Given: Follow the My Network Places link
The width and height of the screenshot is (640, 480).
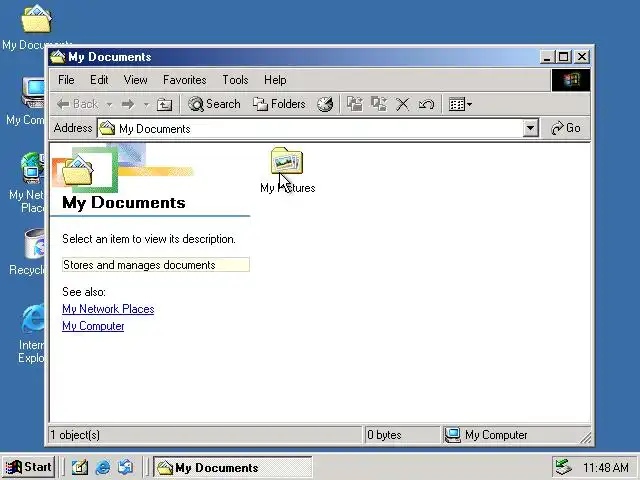Looking at the screenshot, I should click(108, 309).
